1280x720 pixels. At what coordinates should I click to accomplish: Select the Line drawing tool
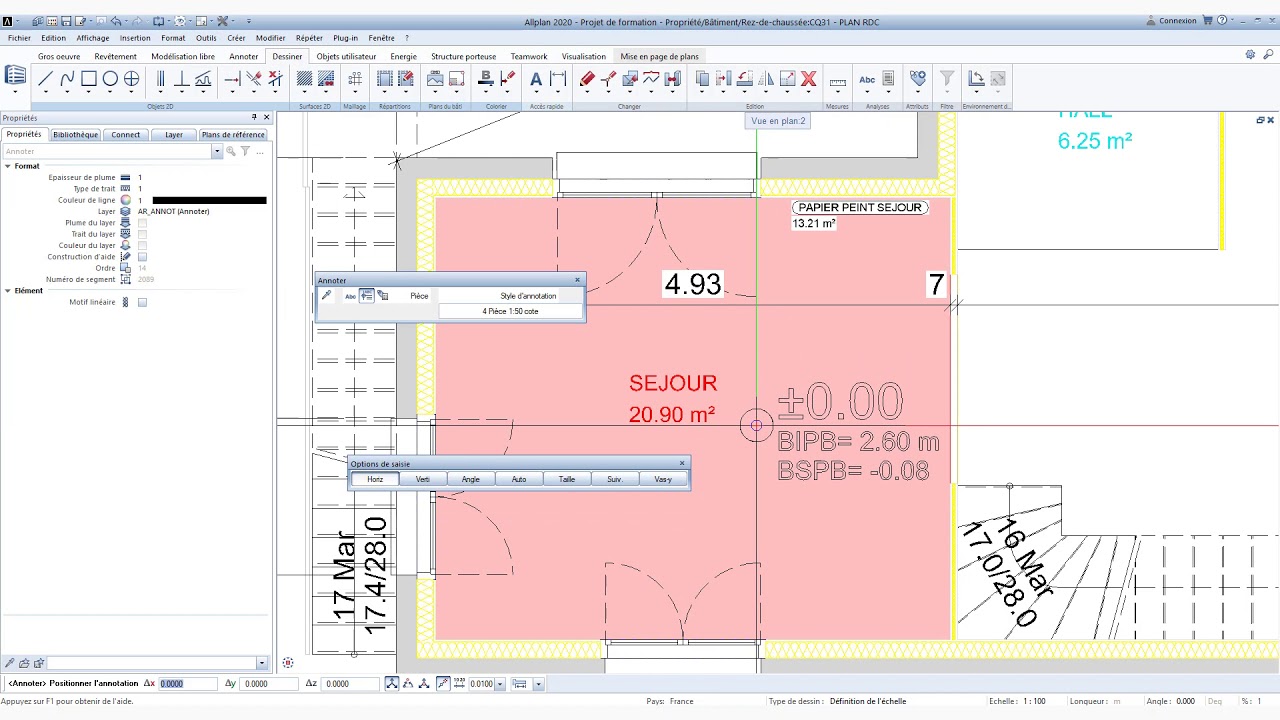[x=45, y=79]
